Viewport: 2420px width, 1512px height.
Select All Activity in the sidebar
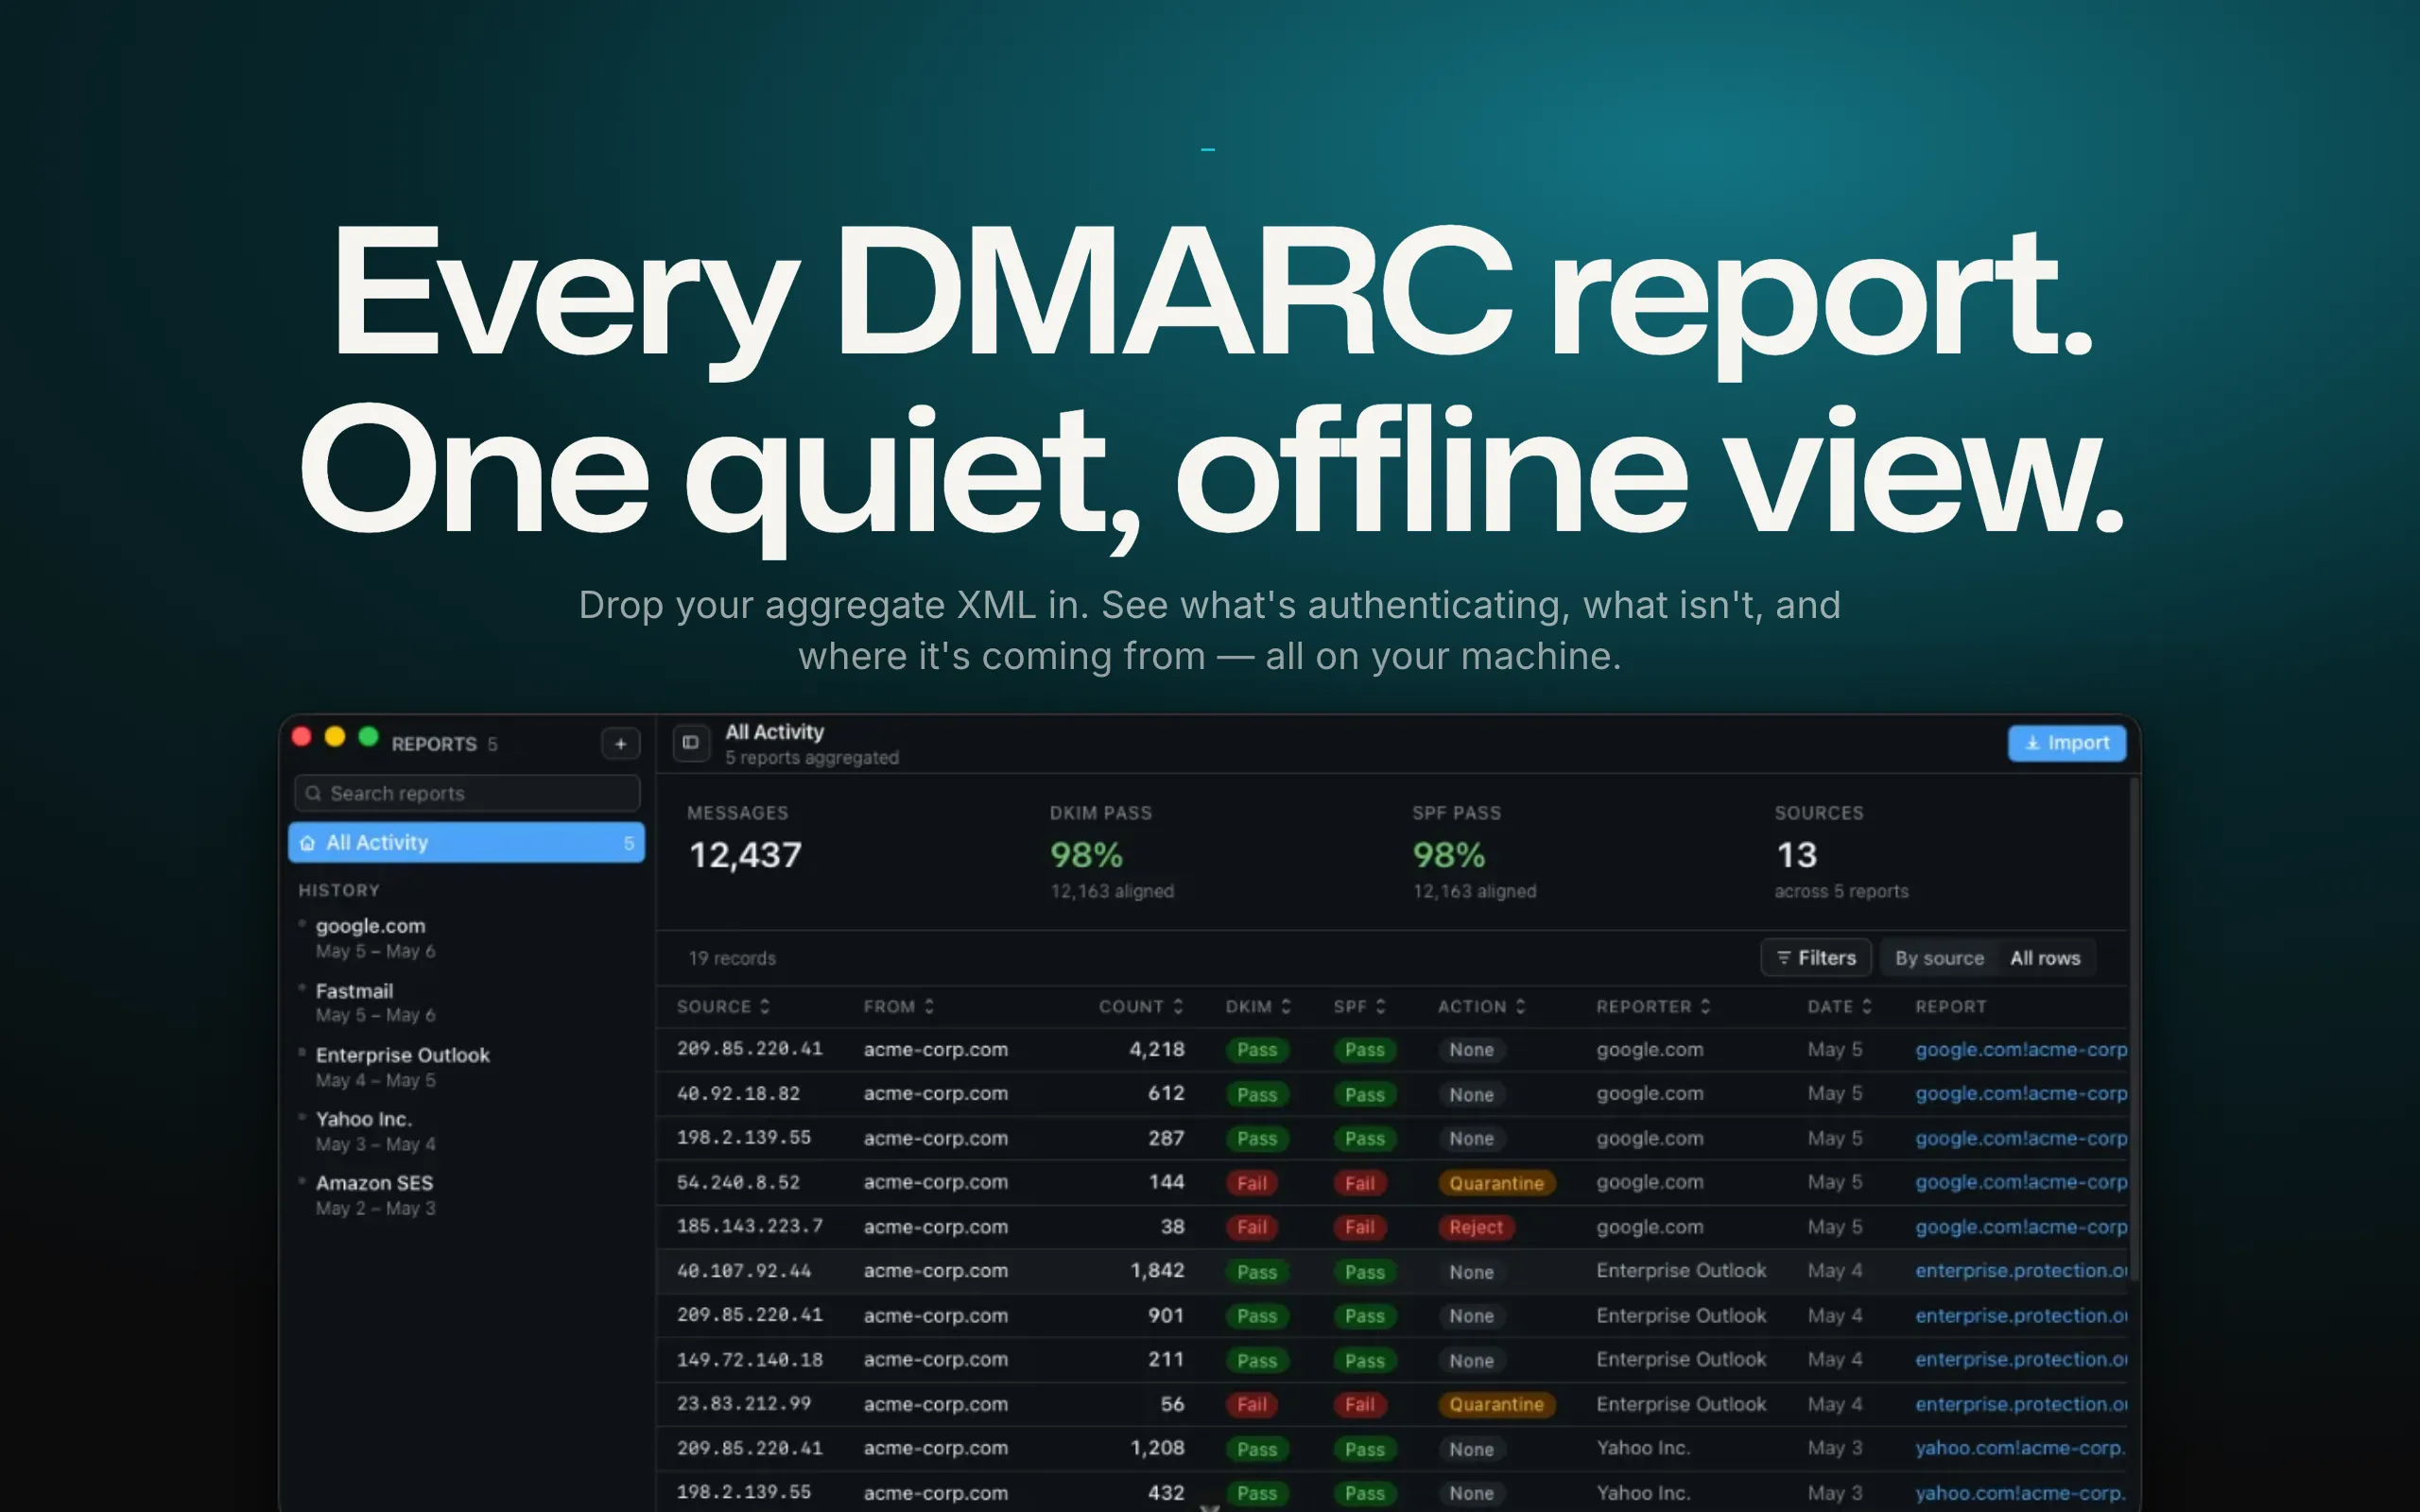click(466, 842)
